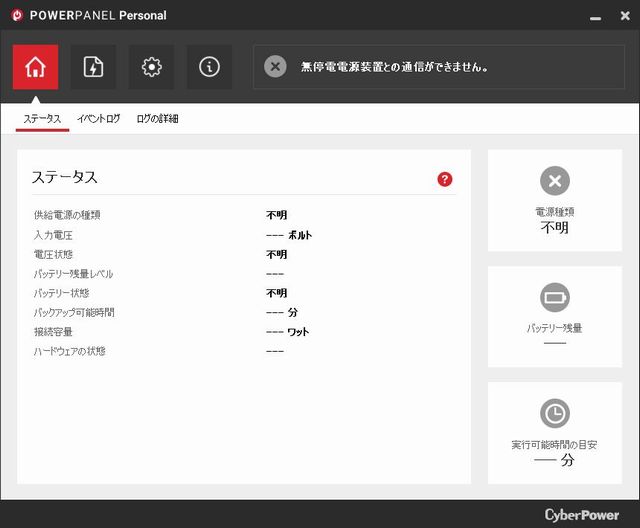The image size is (640, 528).
Task: Open the information about section
Action: (x=209, y=67)
